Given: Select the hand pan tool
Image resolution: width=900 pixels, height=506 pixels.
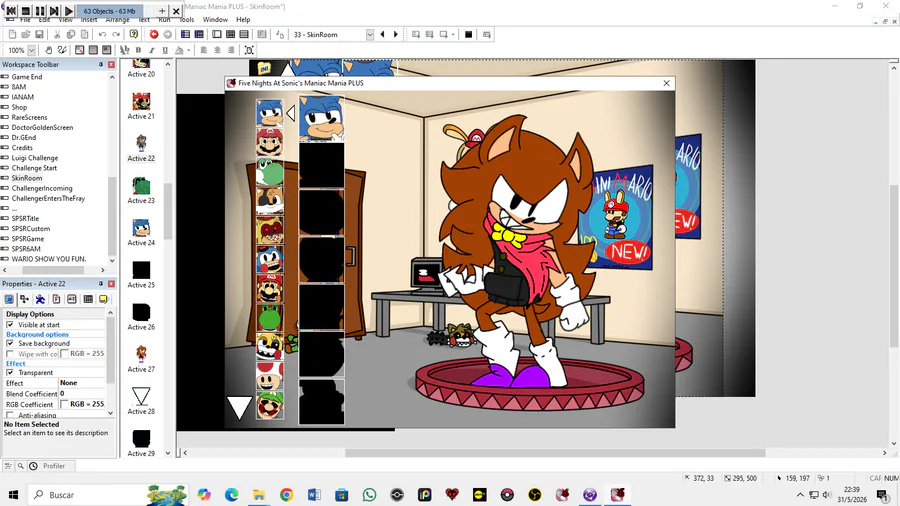Looking at the screenshot, I should (49, 50).
